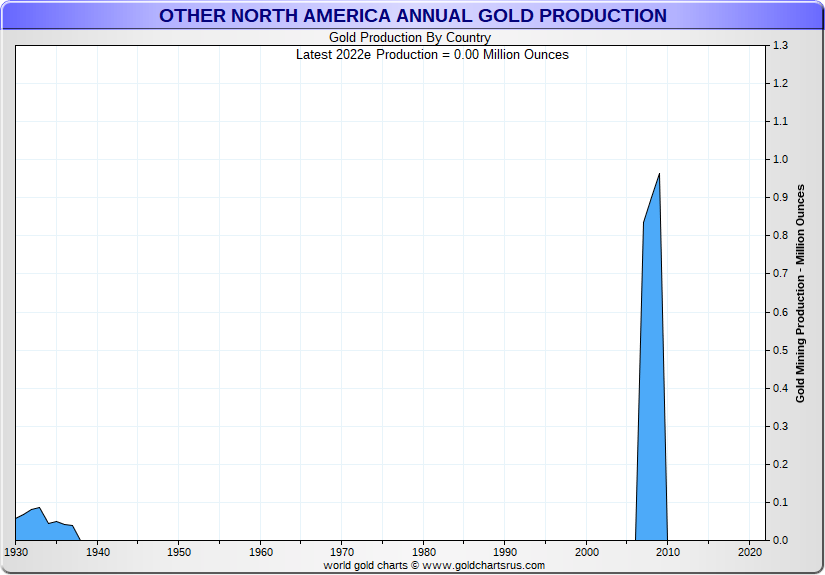
Task: Click the 1.3 value on the y-axis
Action: pos(780,46)
